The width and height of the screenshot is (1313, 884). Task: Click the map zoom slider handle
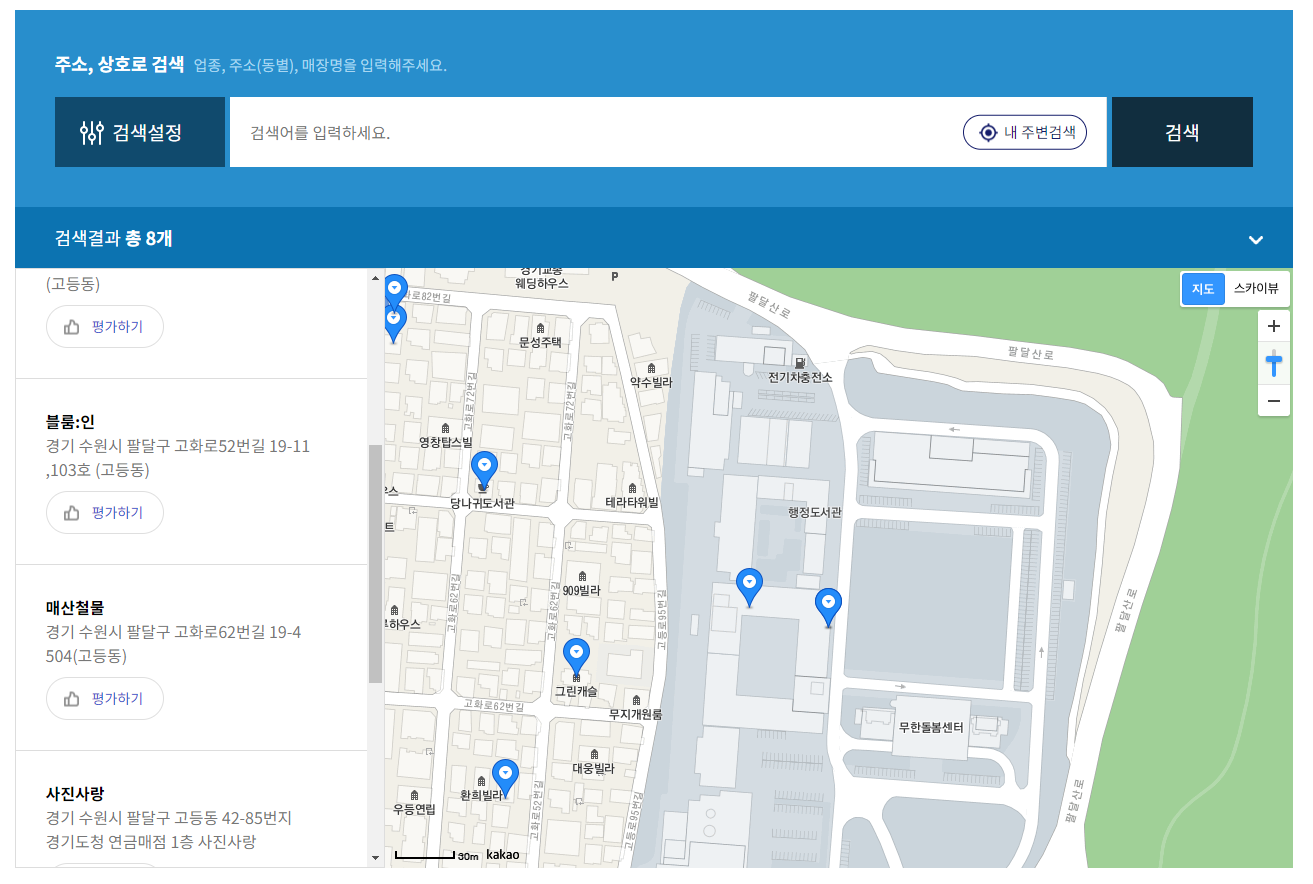(1274, 363)
